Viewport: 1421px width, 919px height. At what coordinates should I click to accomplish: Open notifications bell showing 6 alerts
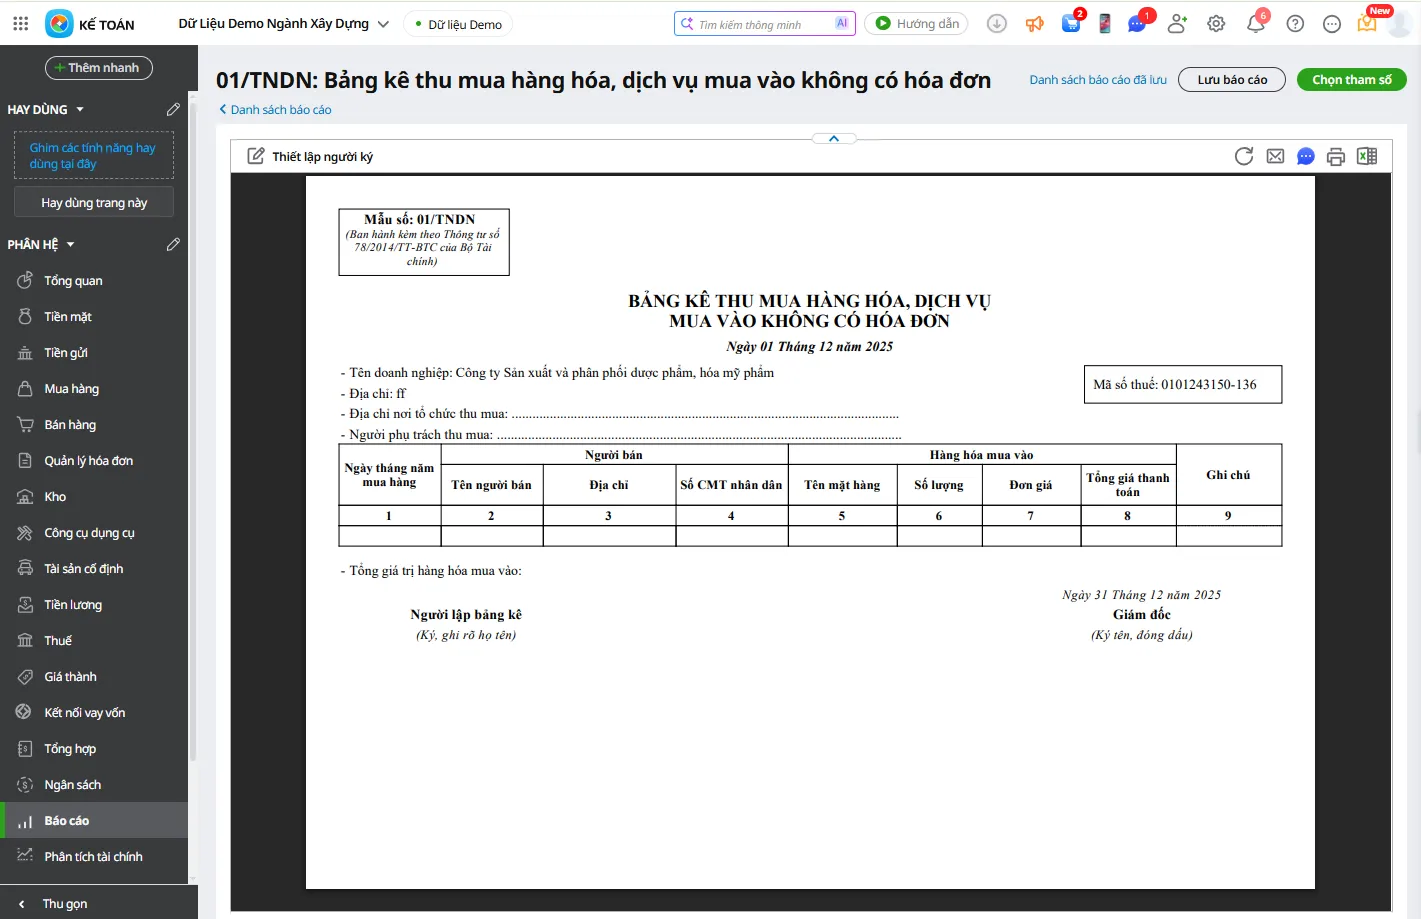click(1257, 22)
